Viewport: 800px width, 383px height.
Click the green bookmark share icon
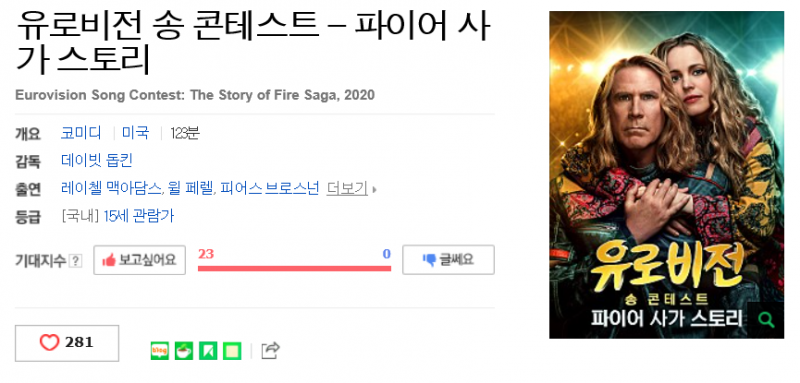tap(208, 350)
